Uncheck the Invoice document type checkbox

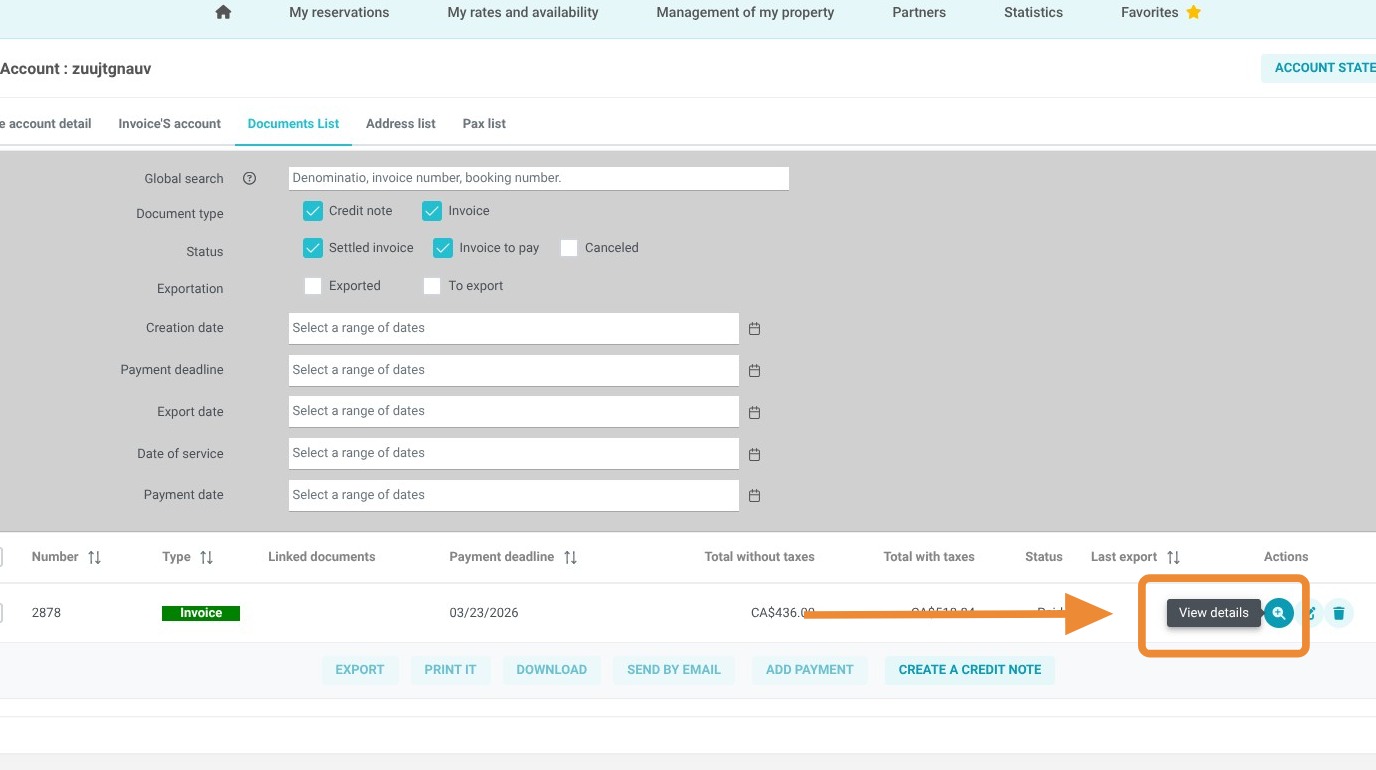(x=432, y=211)
